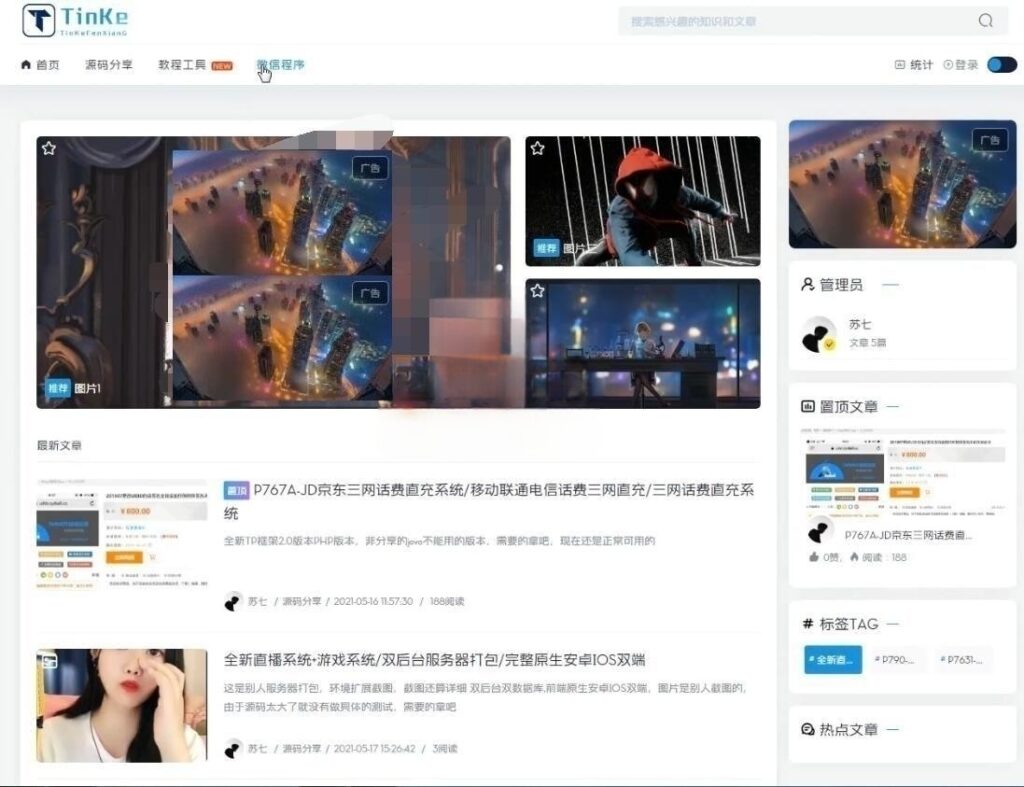Click the NEW badge beside 教程工具
This screenshot has height=787, width=1024.
coord(222,65)
